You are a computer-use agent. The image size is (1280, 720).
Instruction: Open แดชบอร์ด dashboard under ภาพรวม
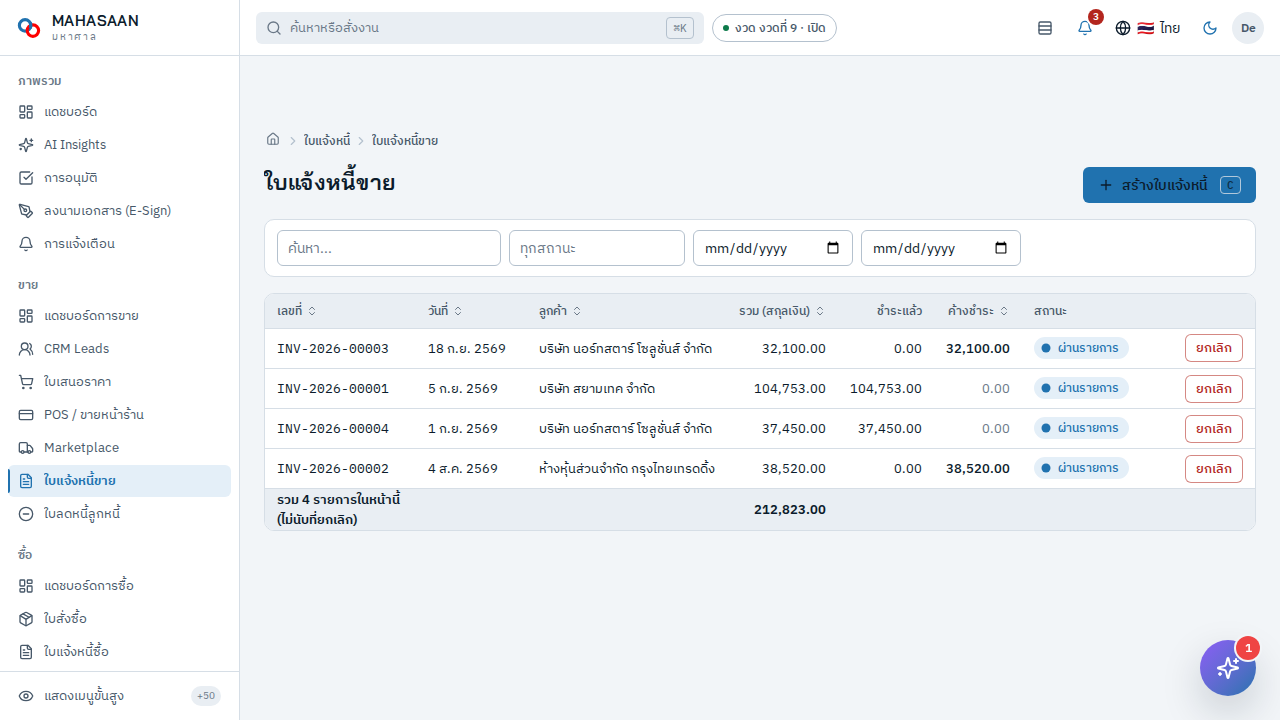(x=120, y=112)
